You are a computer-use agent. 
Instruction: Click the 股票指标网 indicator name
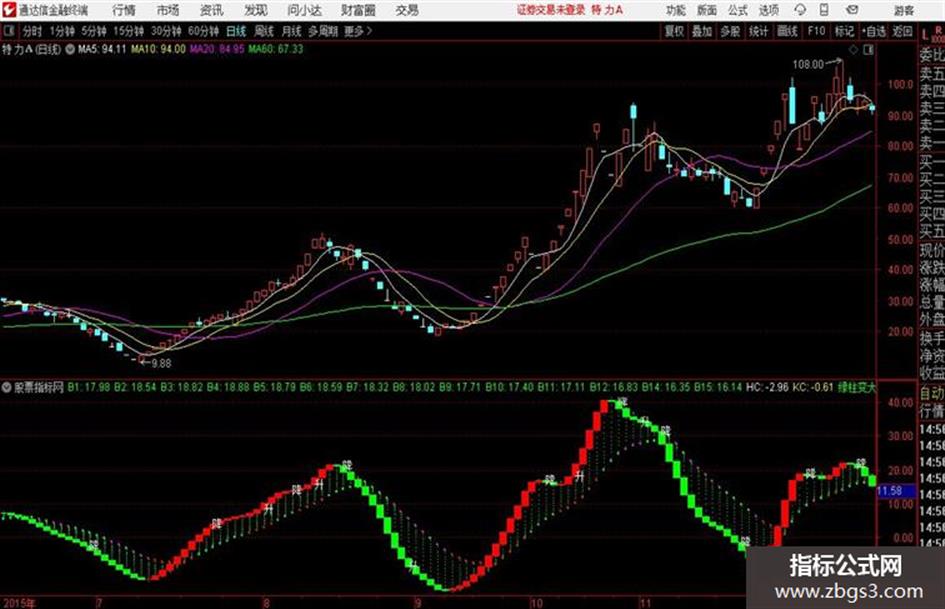coord(39,387)
